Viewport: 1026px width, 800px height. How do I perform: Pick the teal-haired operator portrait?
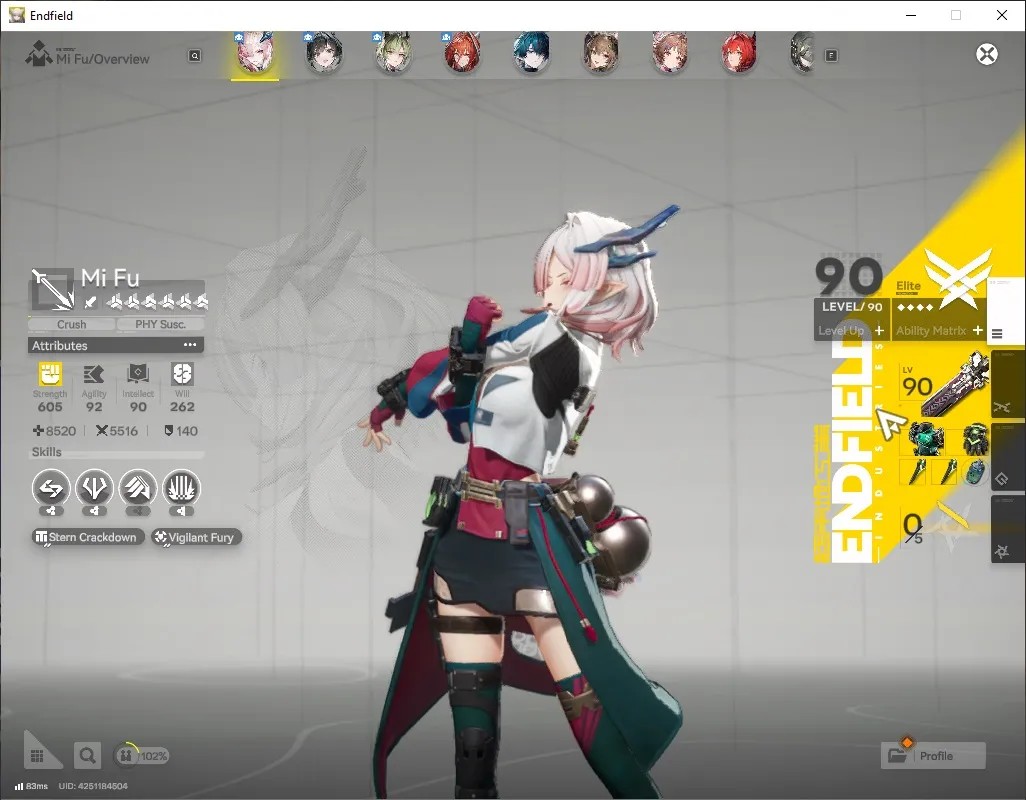click(x=531, y=53)
